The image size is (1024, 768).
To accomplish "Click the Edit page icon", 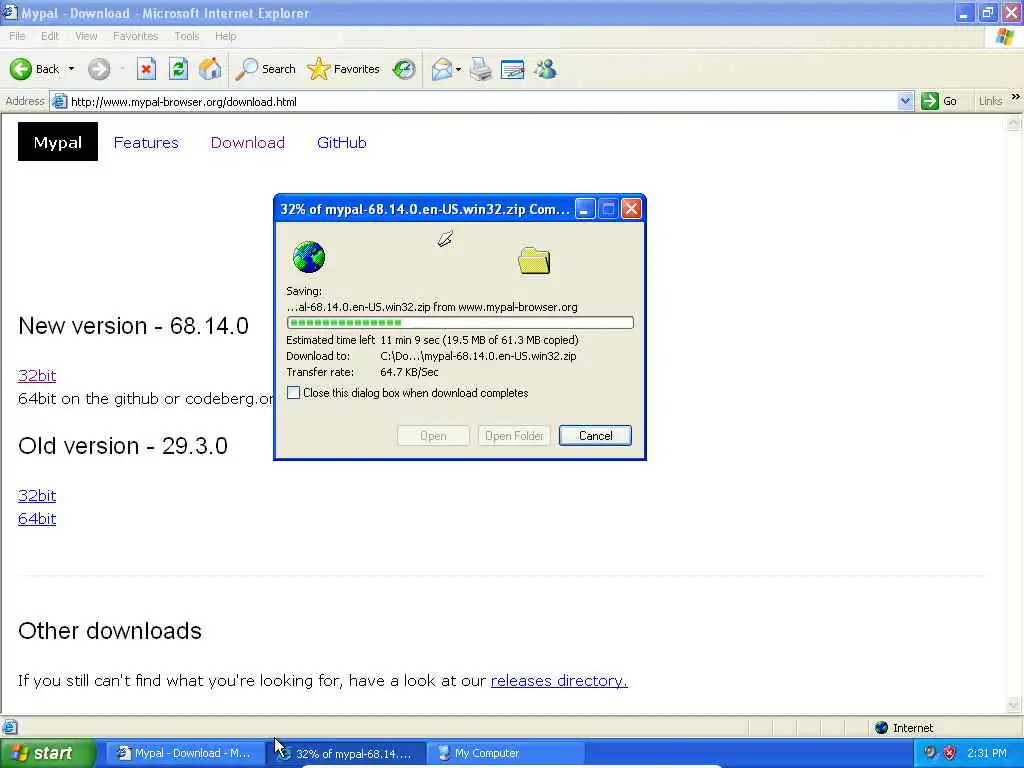I will click(x=513, y=69).
